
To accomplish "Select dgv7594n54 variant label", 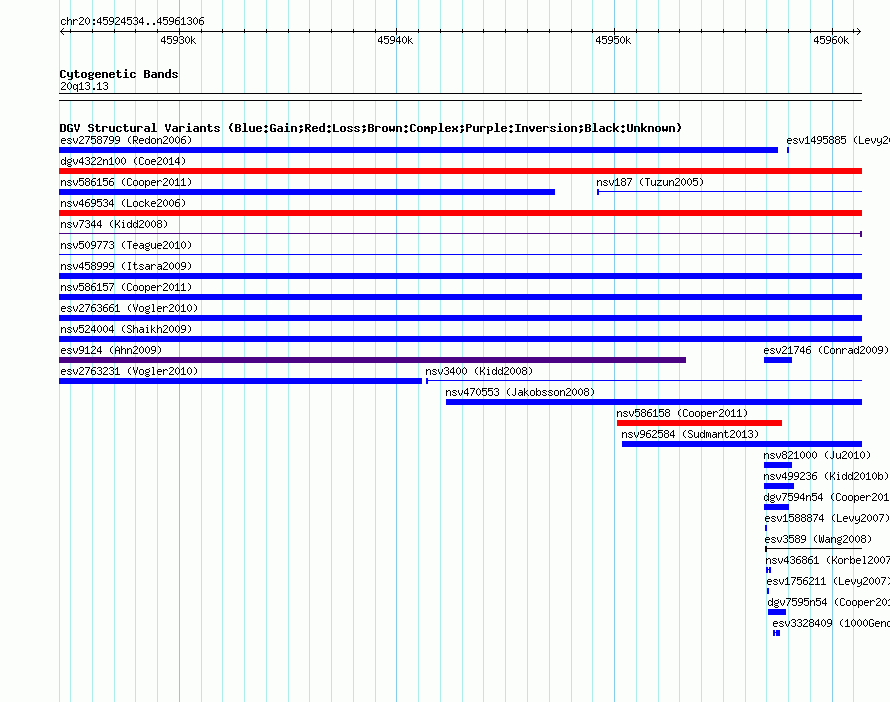I will [826, 497].
